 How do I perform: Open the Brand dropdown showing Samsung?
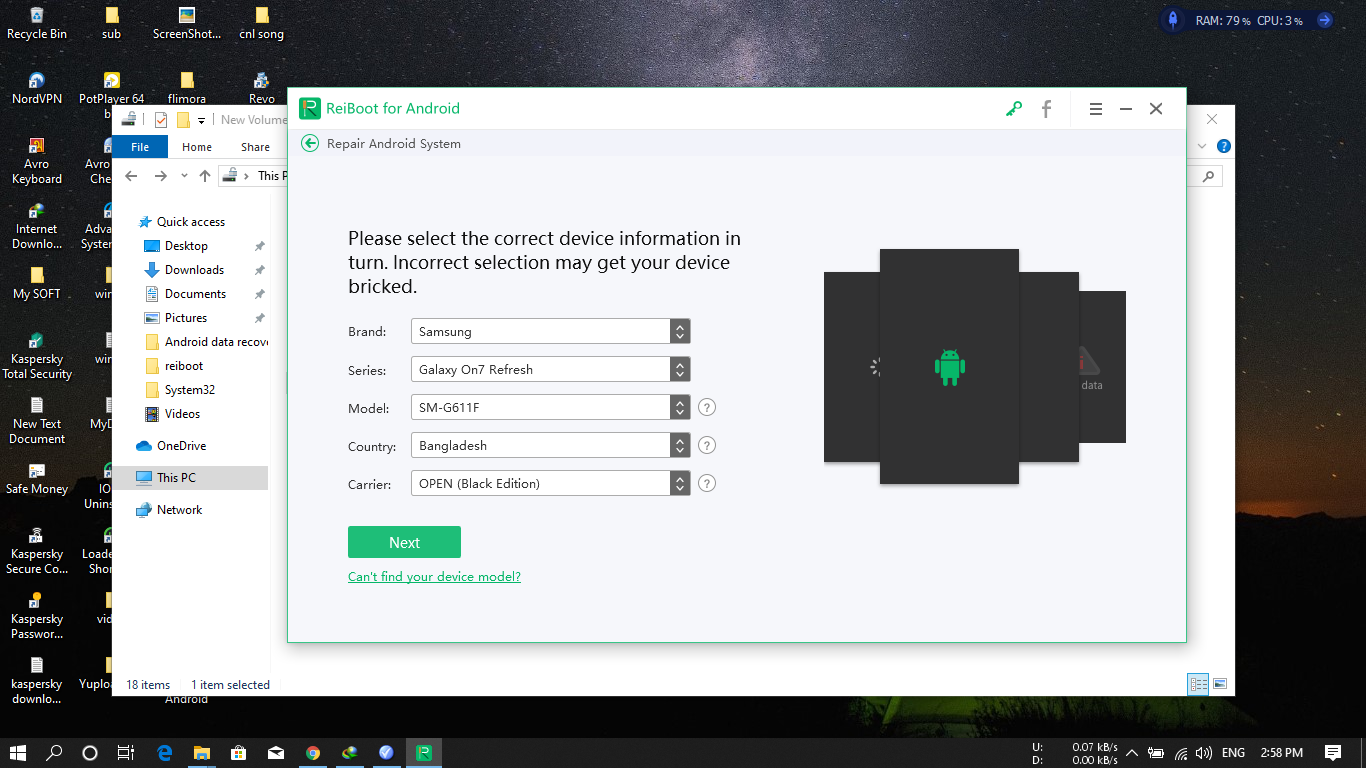550,331
